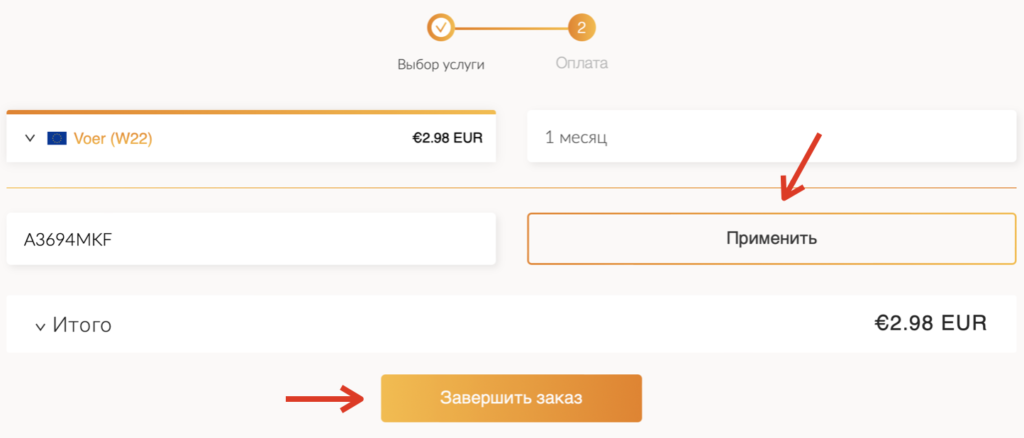Click the EU flag icon
The width and height of the screenshot is (1024, 438).
click(x=57, y=138)
